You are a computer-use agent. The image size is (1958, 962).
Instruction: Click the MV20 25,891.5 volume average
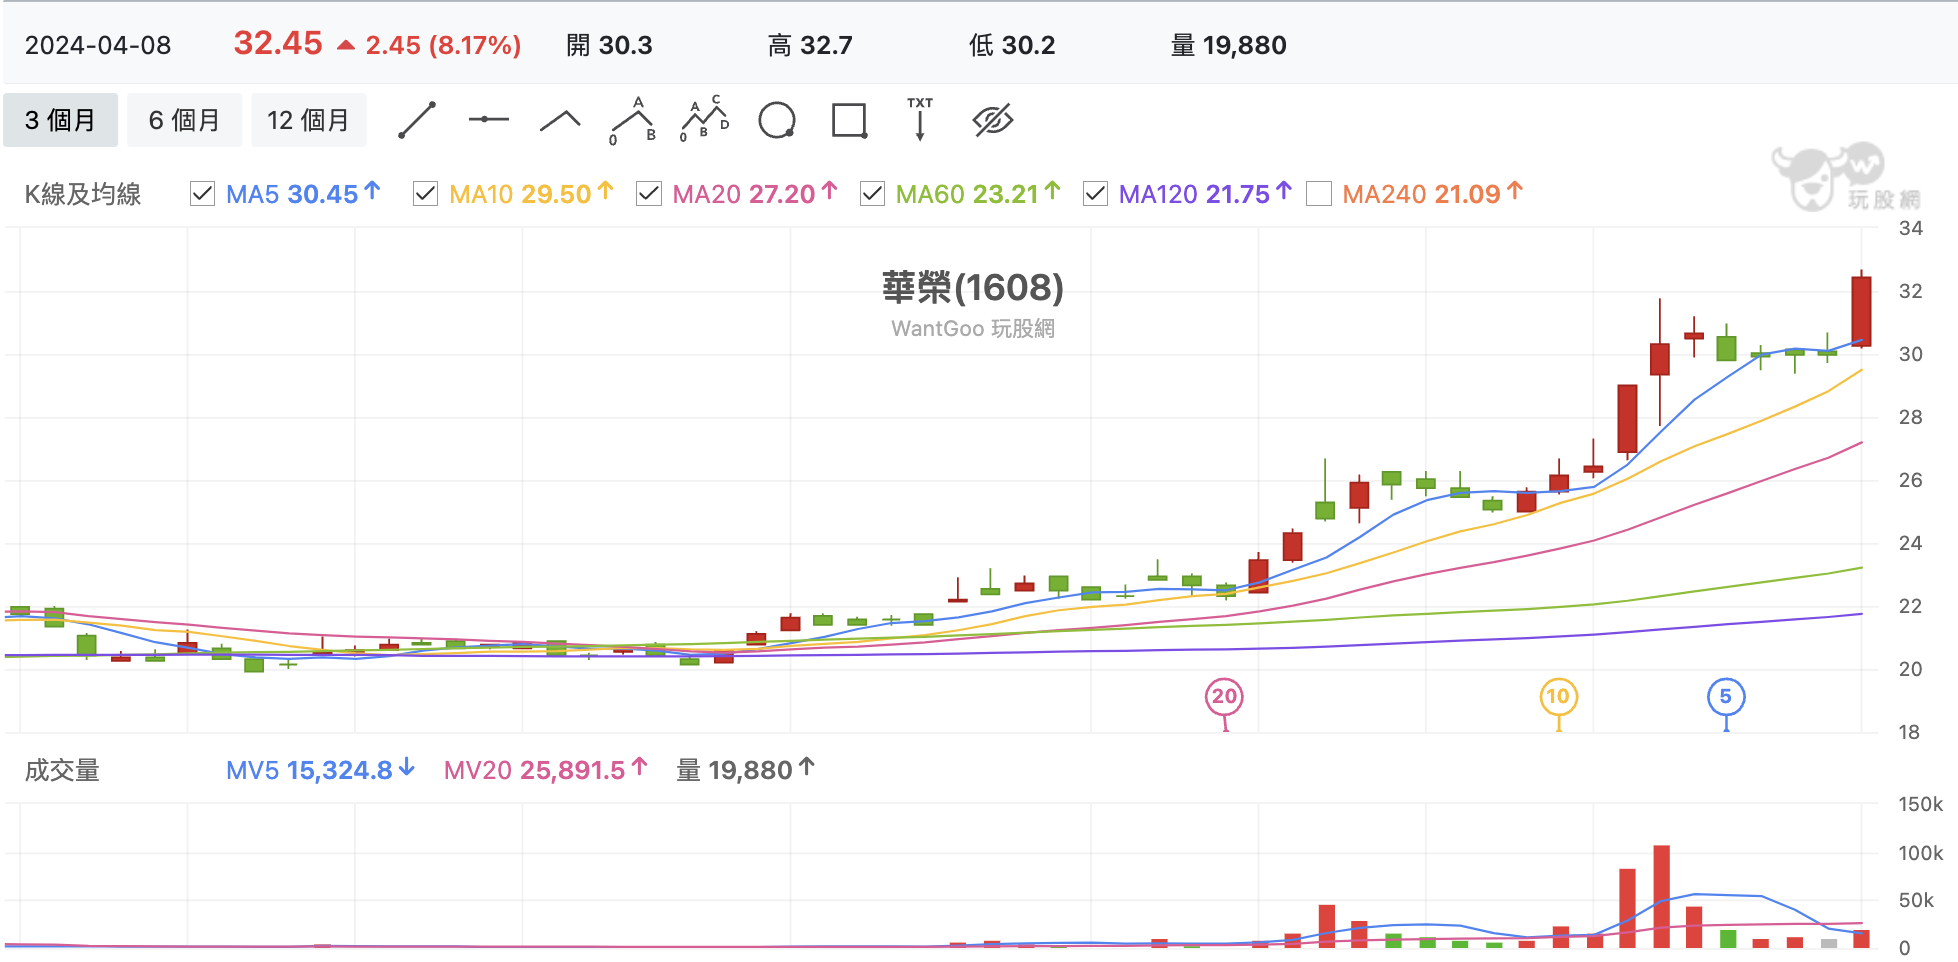click(x=546, y=770)
